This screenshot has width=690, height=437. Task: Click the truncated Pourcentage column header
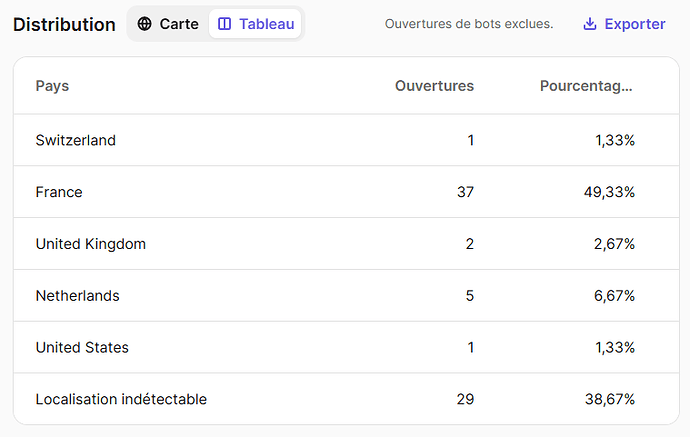pos(586,86)
